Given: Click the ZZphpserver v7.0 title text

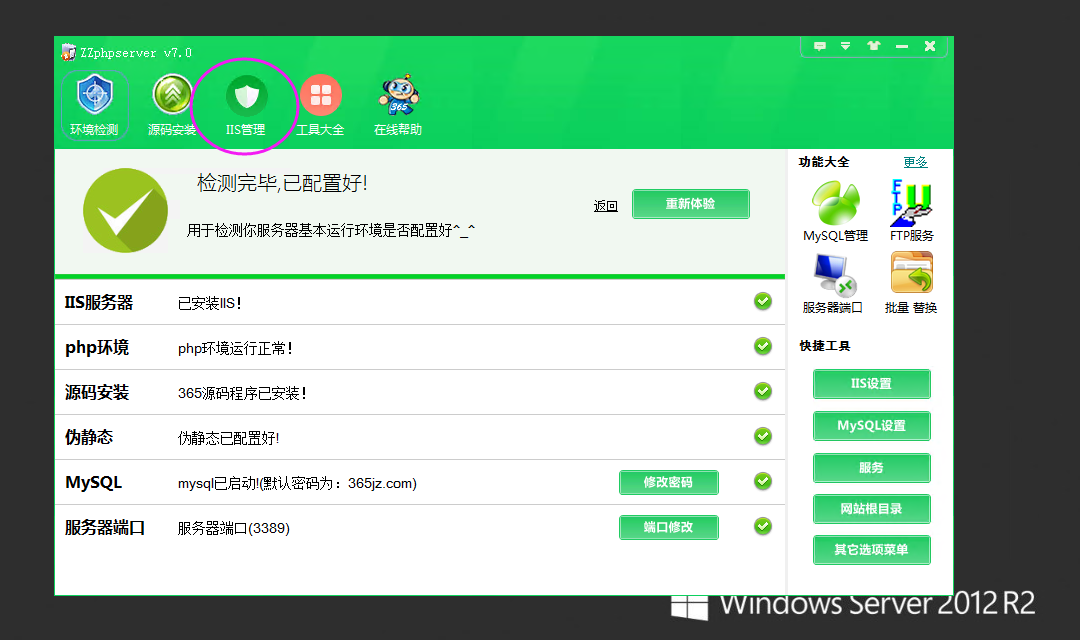Looking at the screenshot, I should pyautogui.click(x=136, y=53).
